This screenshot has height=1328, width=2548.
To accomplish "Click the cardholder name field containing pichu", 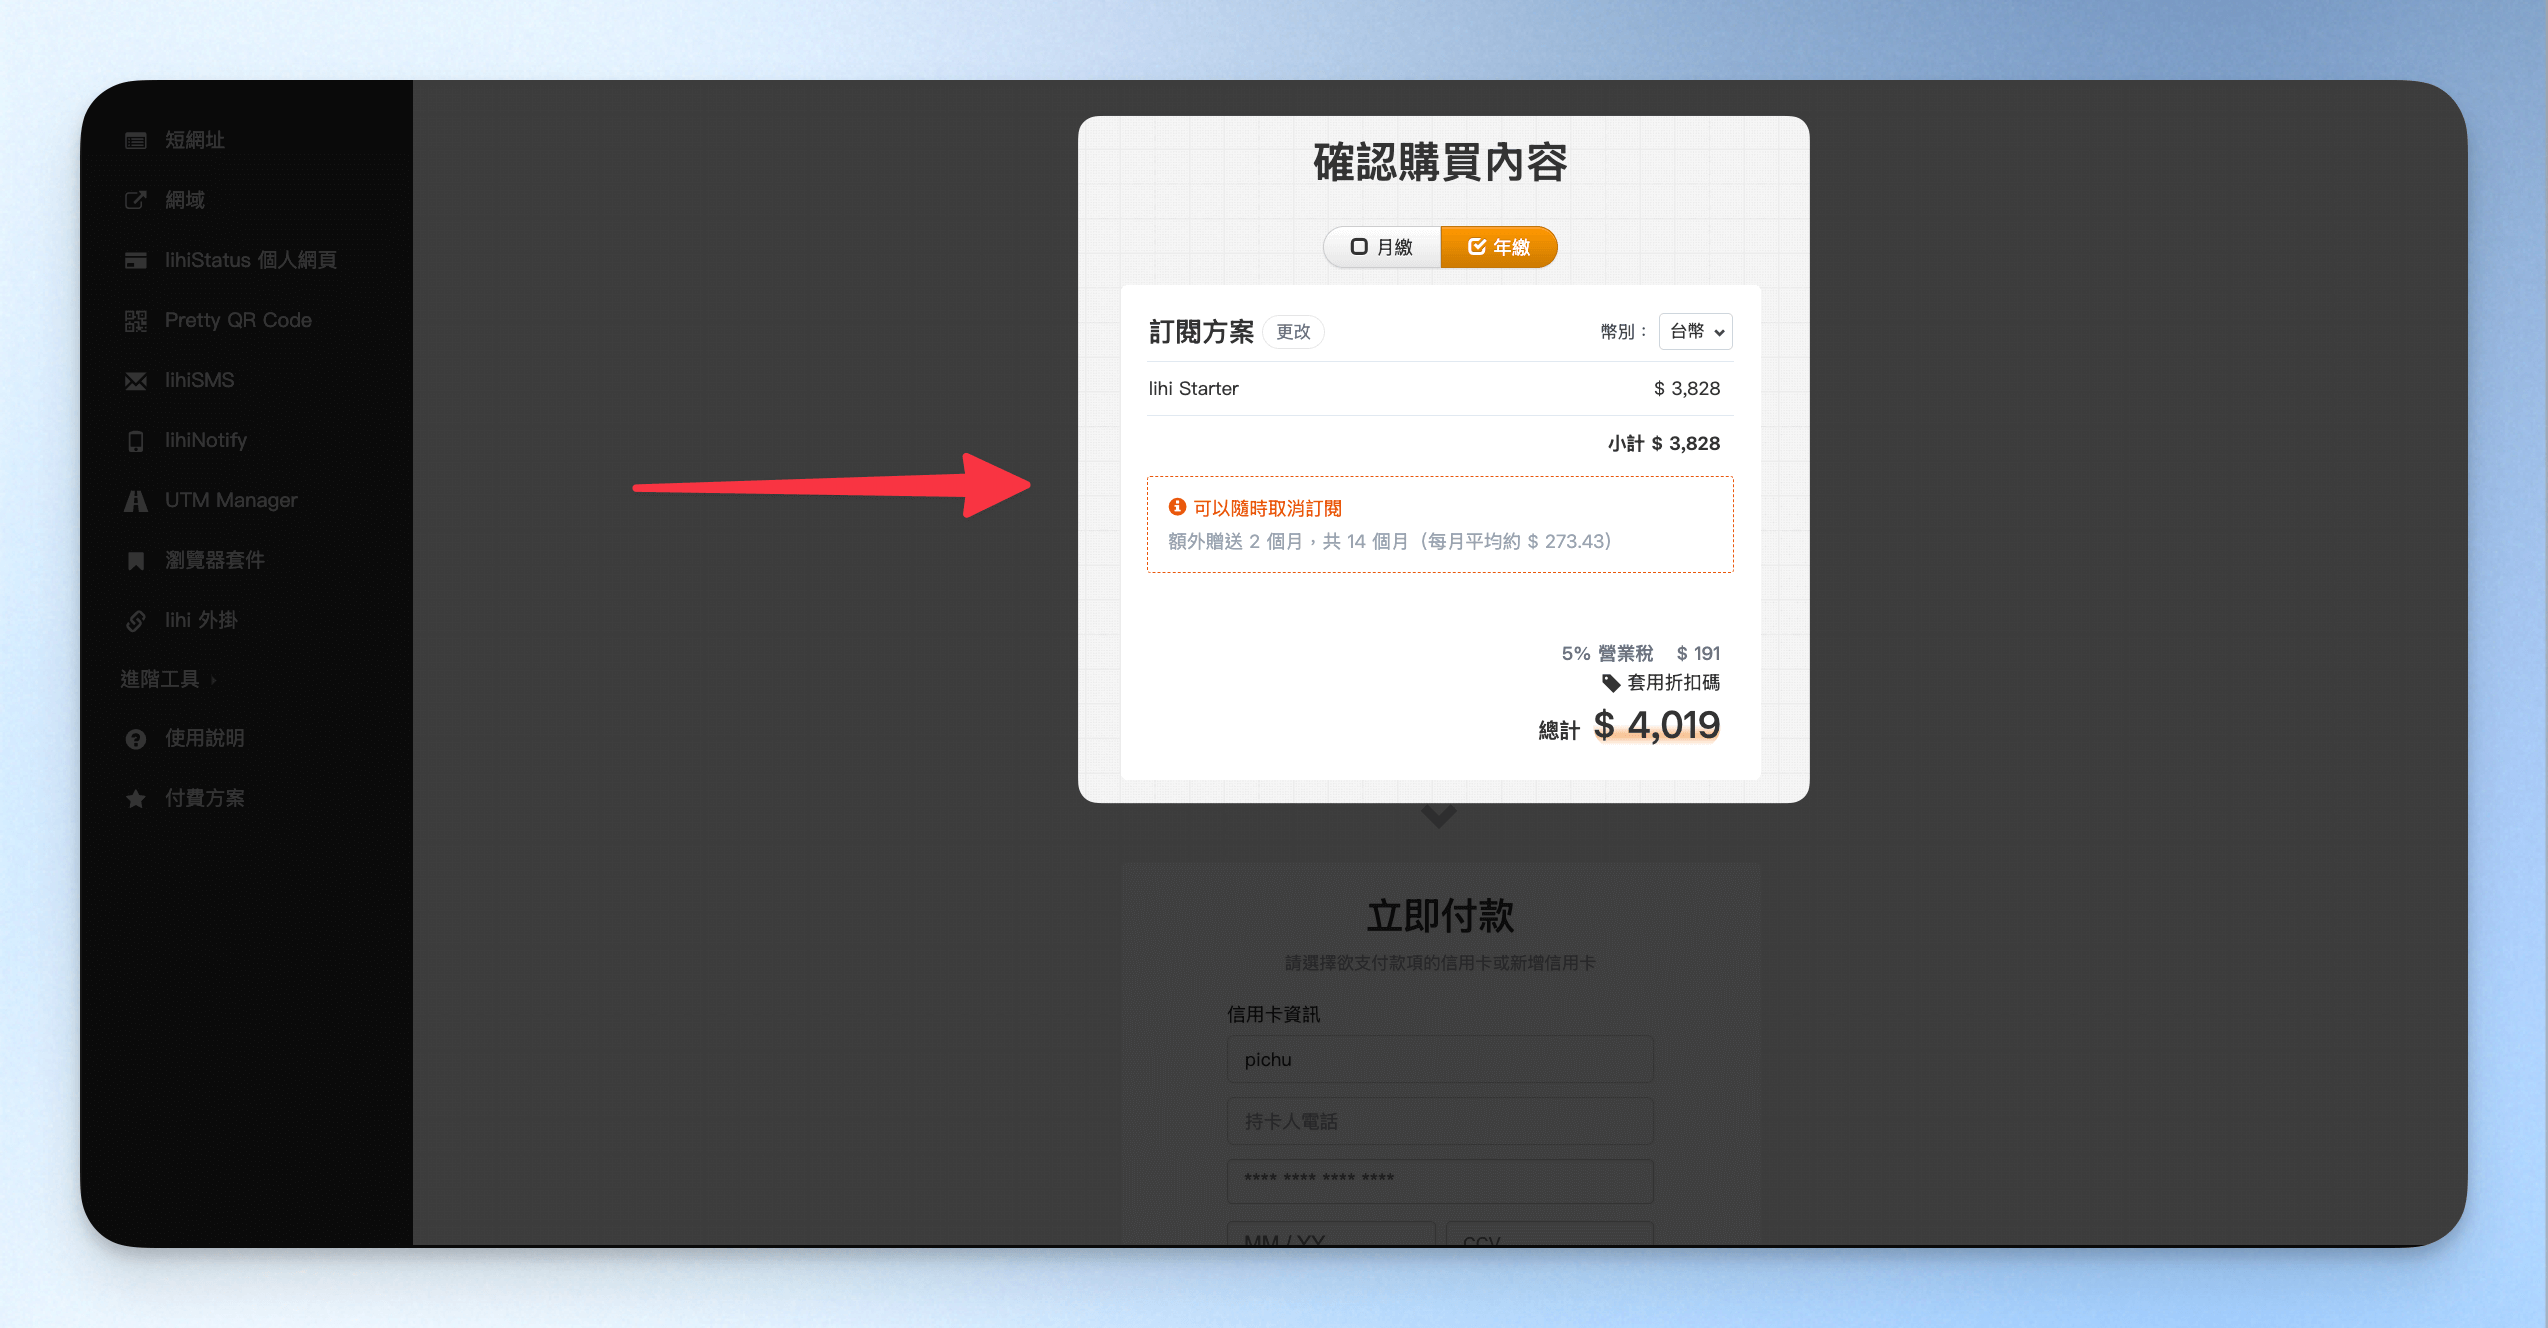I will click(x=1440, y=1059).
